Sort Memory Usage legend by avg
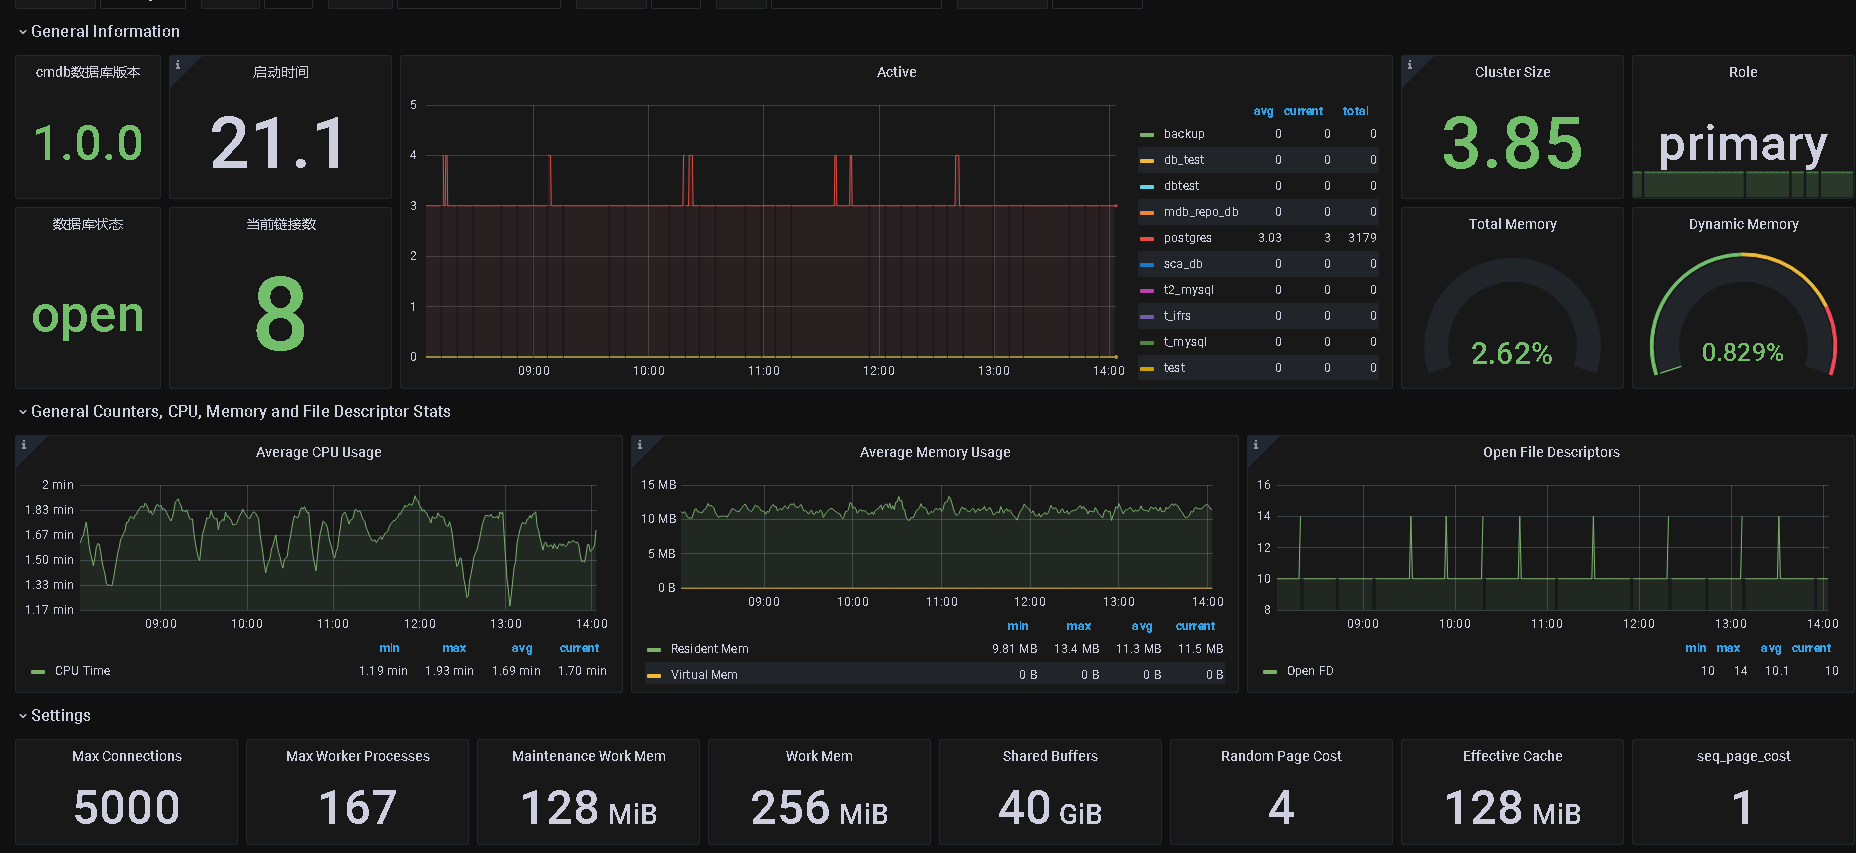Screen dimensions: 1856x853 coord(1142,626)
